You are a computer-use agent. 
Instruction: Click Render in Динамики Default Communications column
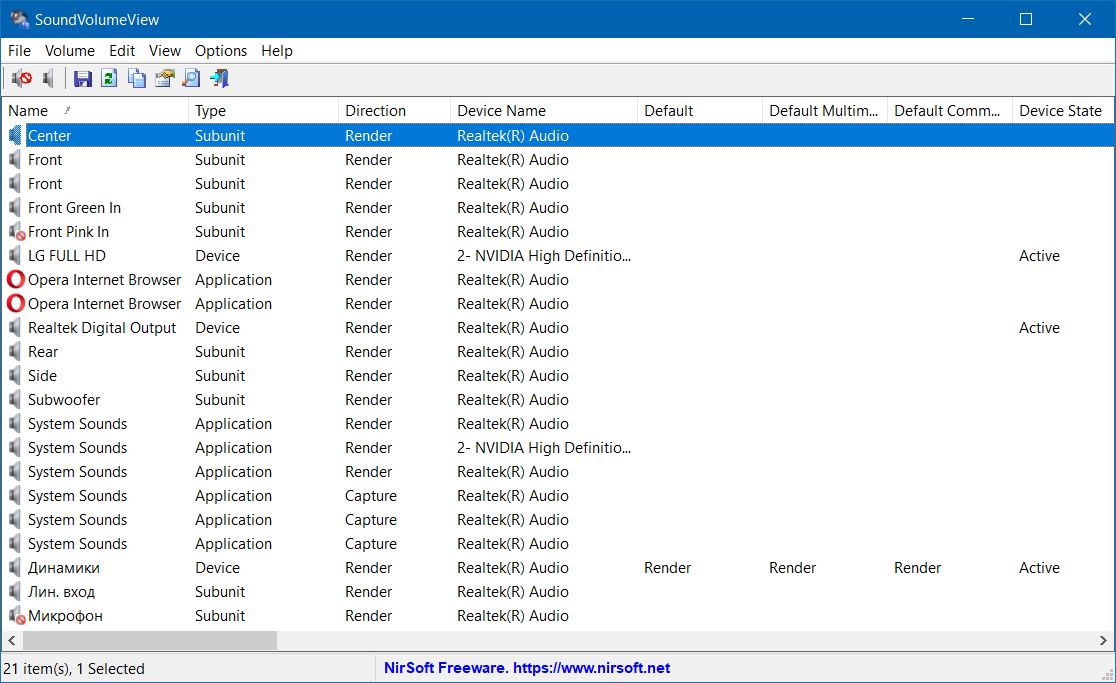click(x=917, y=568)
